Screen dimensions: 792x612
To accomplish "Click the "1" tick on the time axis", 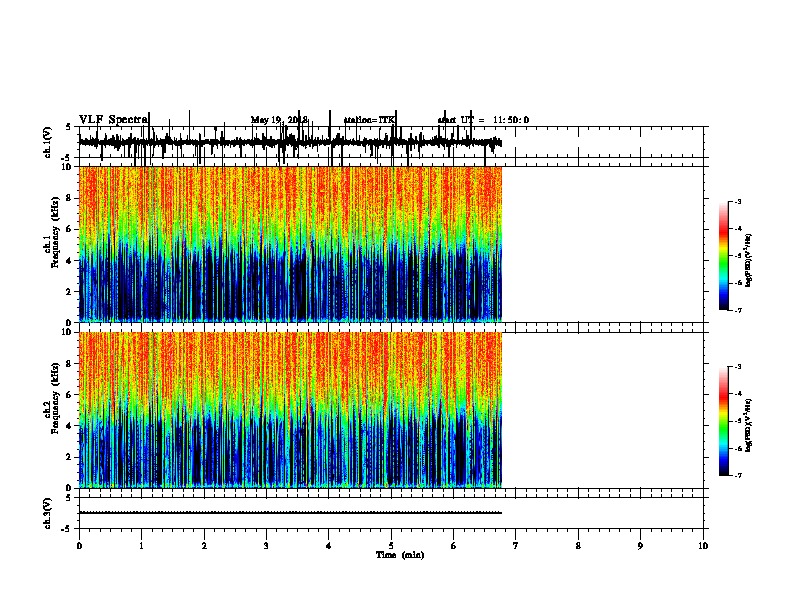I will point(141,546).
